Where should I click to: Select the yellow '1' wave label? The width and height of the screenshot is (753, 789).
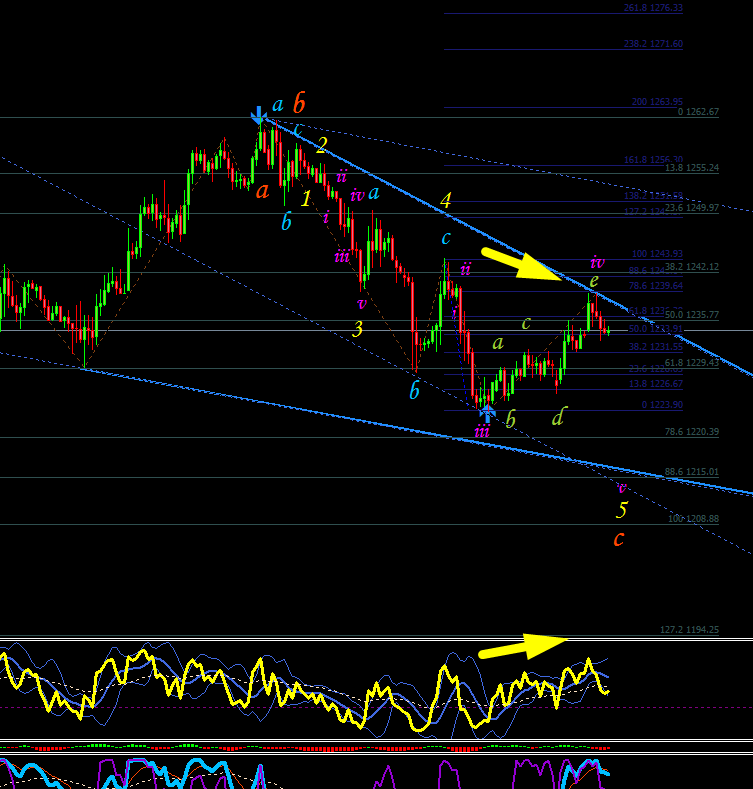tap(306, 199)
